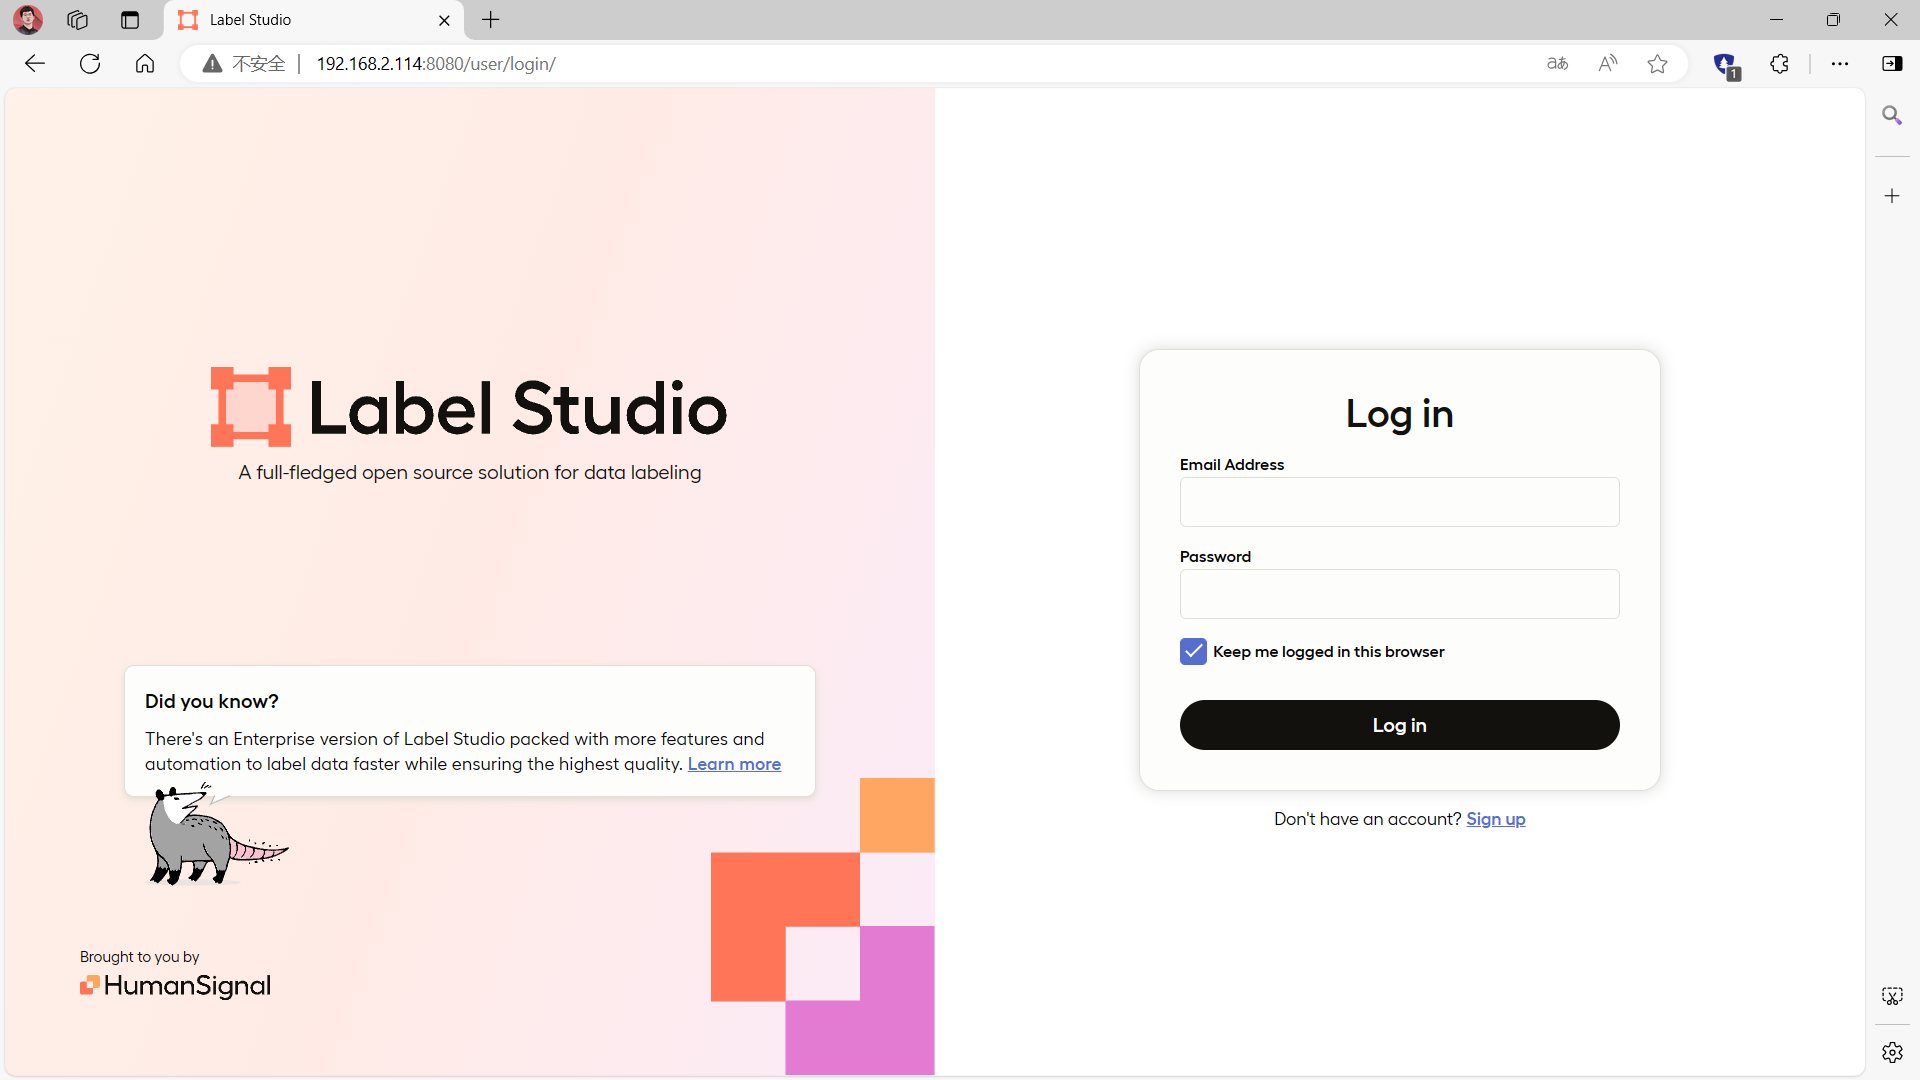Select the Label Studio browser tab
The image size is (1920, 1080).
pos(314,20)
